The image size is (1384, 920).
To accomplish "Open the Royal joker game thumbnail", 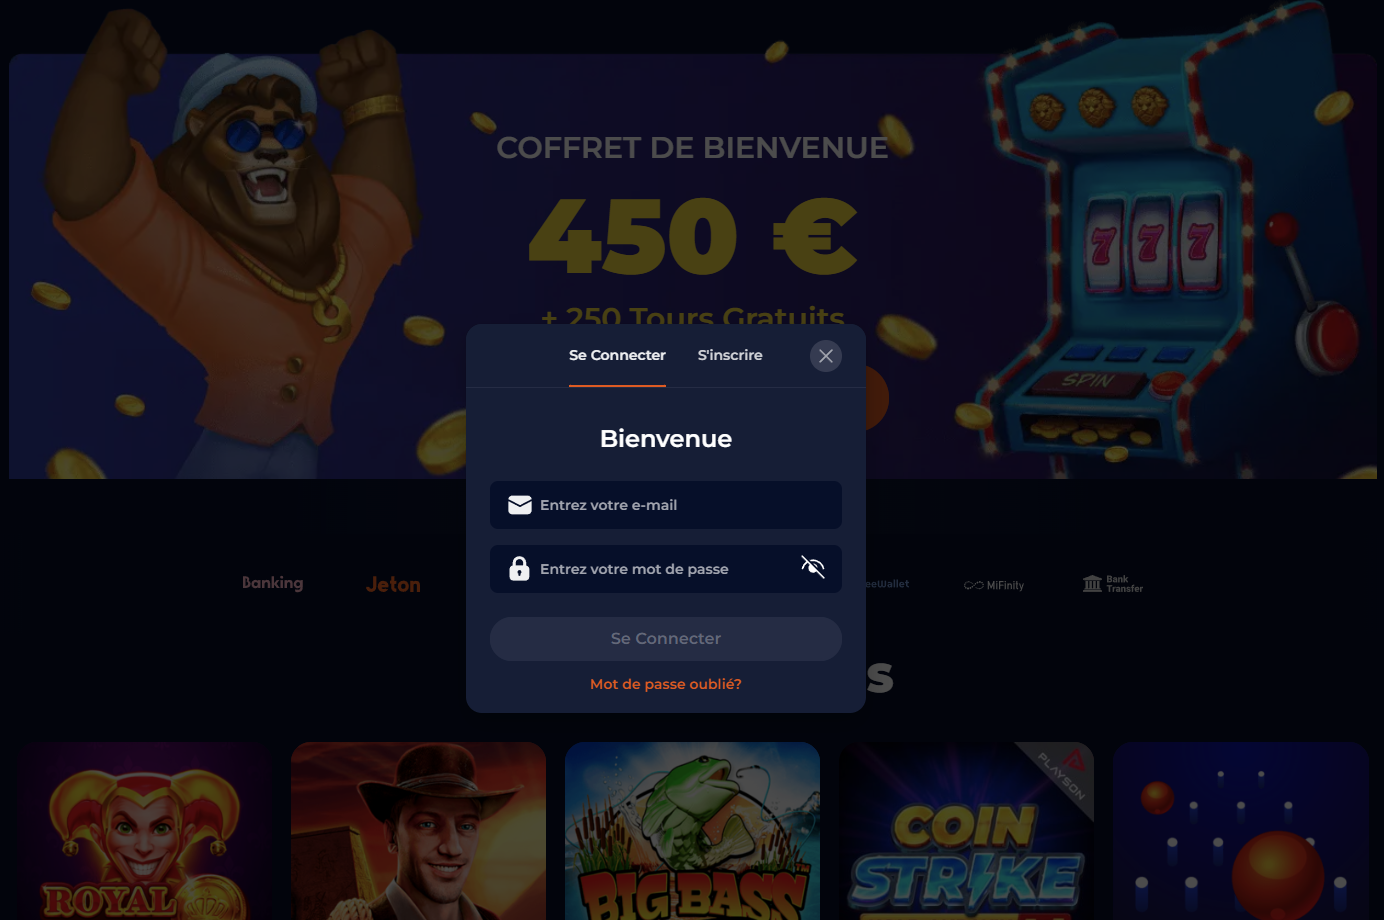I will point(144,831).
